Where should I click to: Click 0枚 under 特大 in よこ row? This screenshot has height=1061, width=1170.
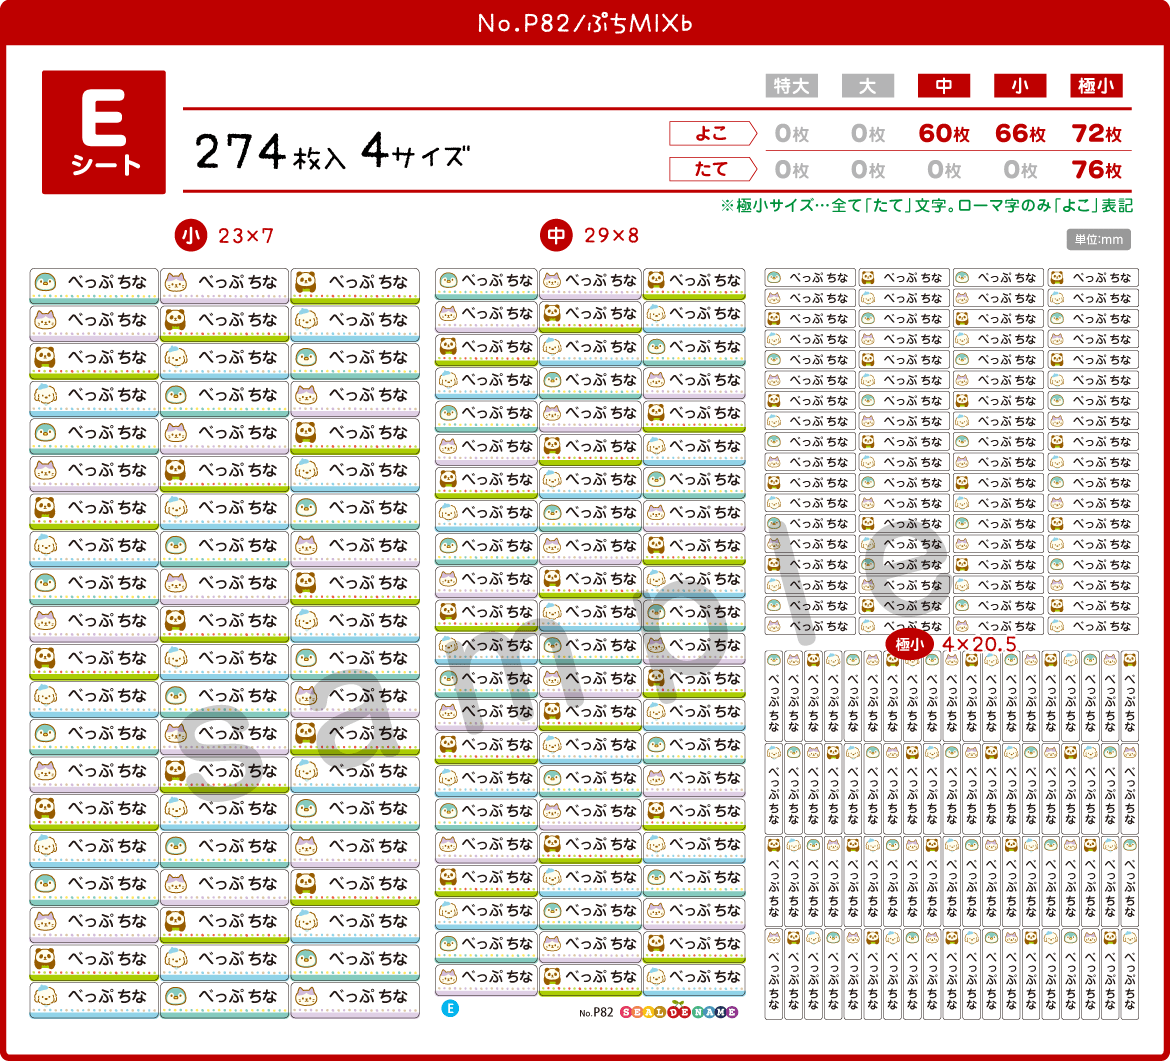coord(792,134)
